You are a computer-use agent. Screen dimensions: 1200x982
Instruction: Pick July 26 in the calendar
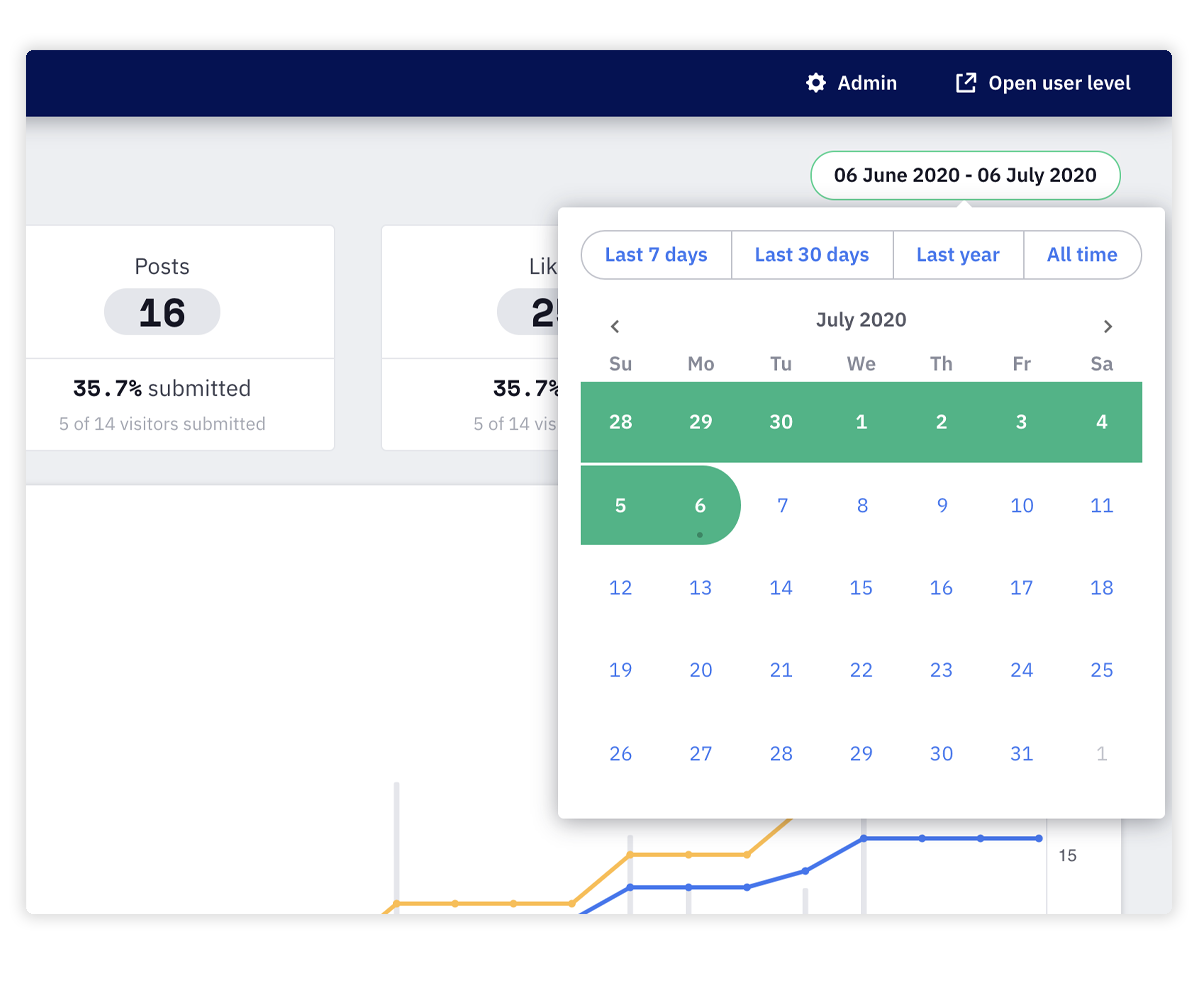[621, 754]
